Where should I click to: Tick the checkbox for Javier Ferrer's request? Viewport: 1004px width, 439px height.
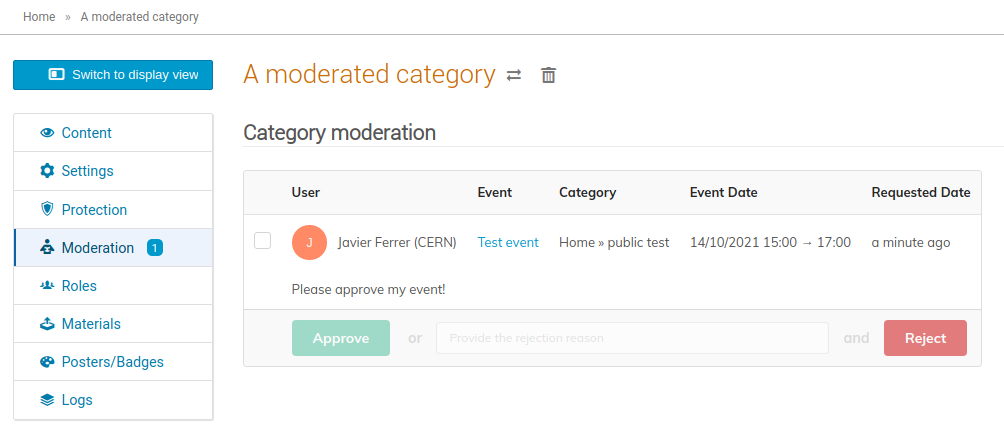(x=263, y=241)
